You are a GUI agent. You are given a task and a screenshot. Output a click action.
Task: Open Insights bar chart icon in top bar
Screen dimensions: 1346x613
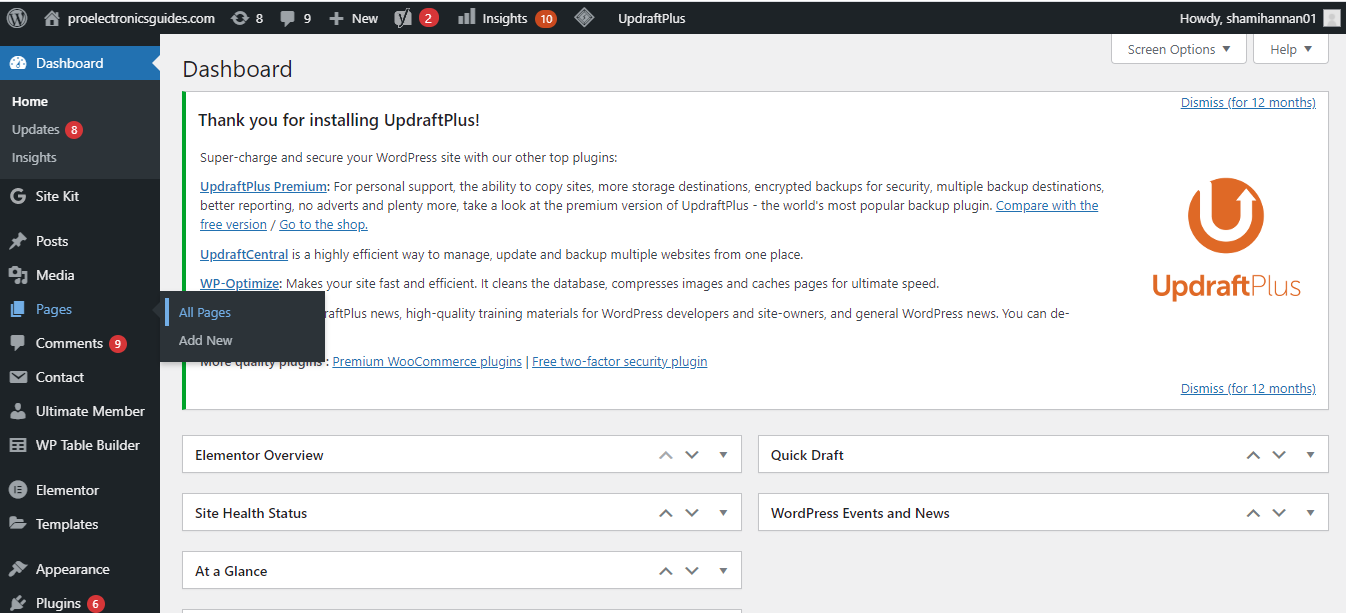[x=466, y=18]
